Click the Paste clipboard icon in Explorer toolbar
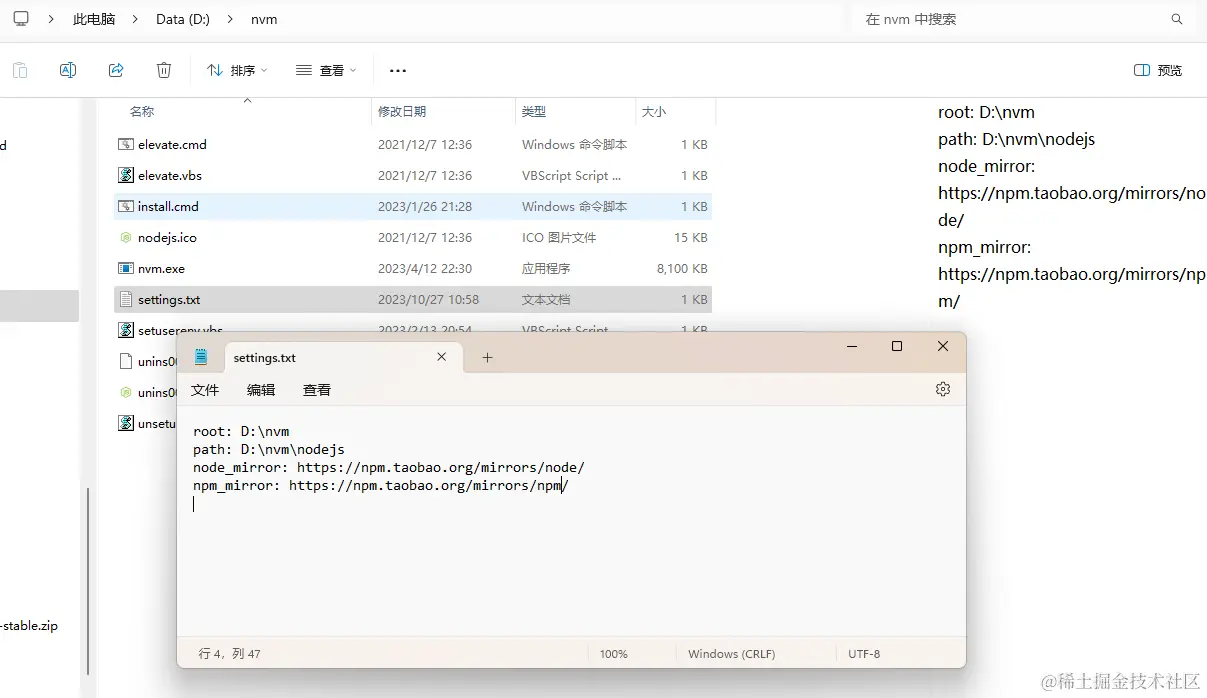The width and height of the screenshot is (1207, 698). point(20,70)
